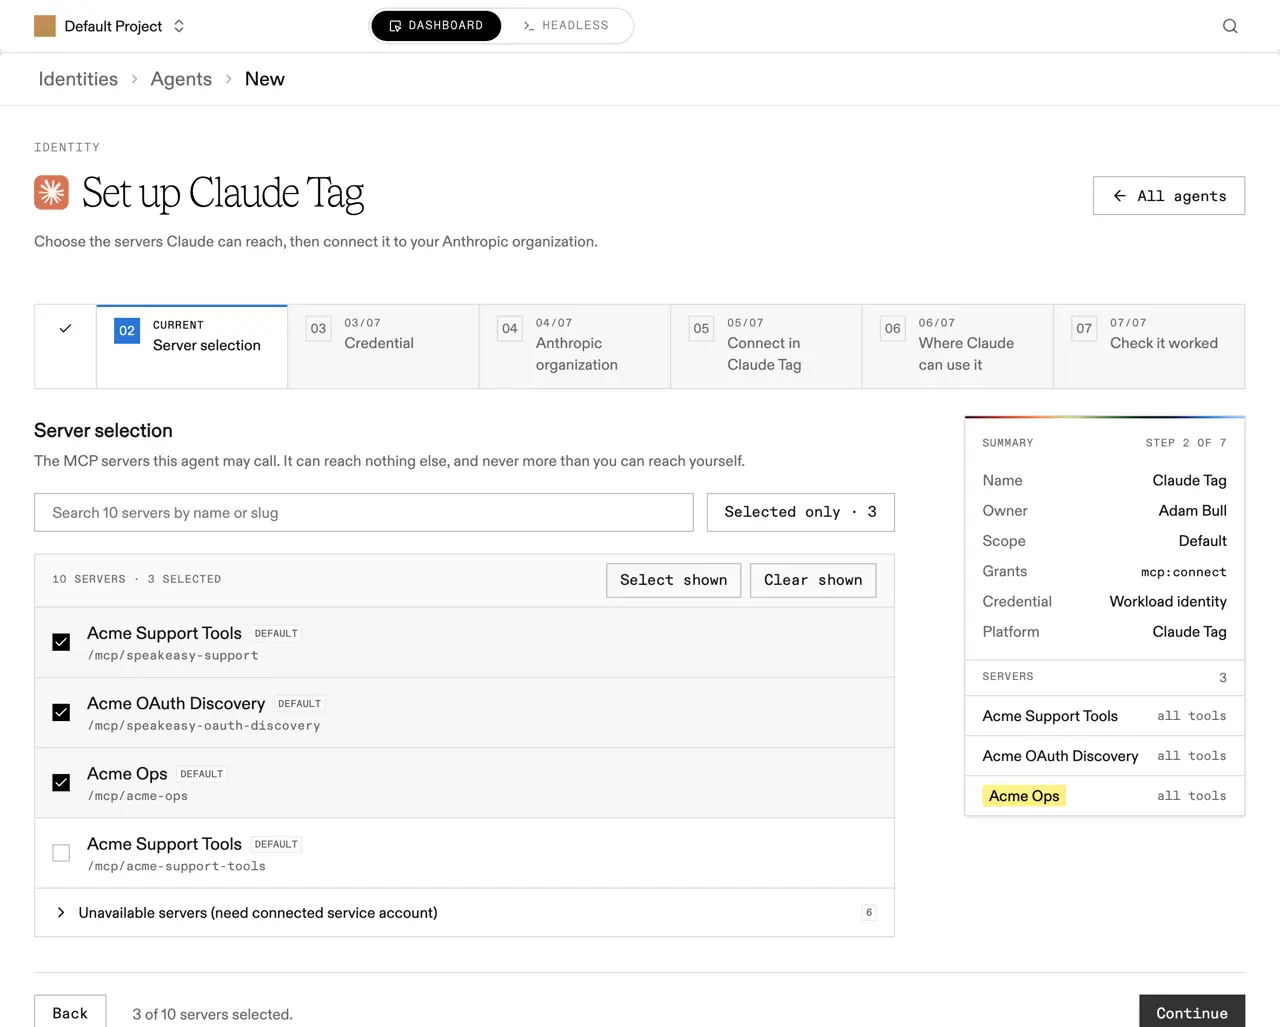Uncheck the speakeasy-support Acme Support Tools server
This screenshot has height=1027, width=1280.
point(61,642)
